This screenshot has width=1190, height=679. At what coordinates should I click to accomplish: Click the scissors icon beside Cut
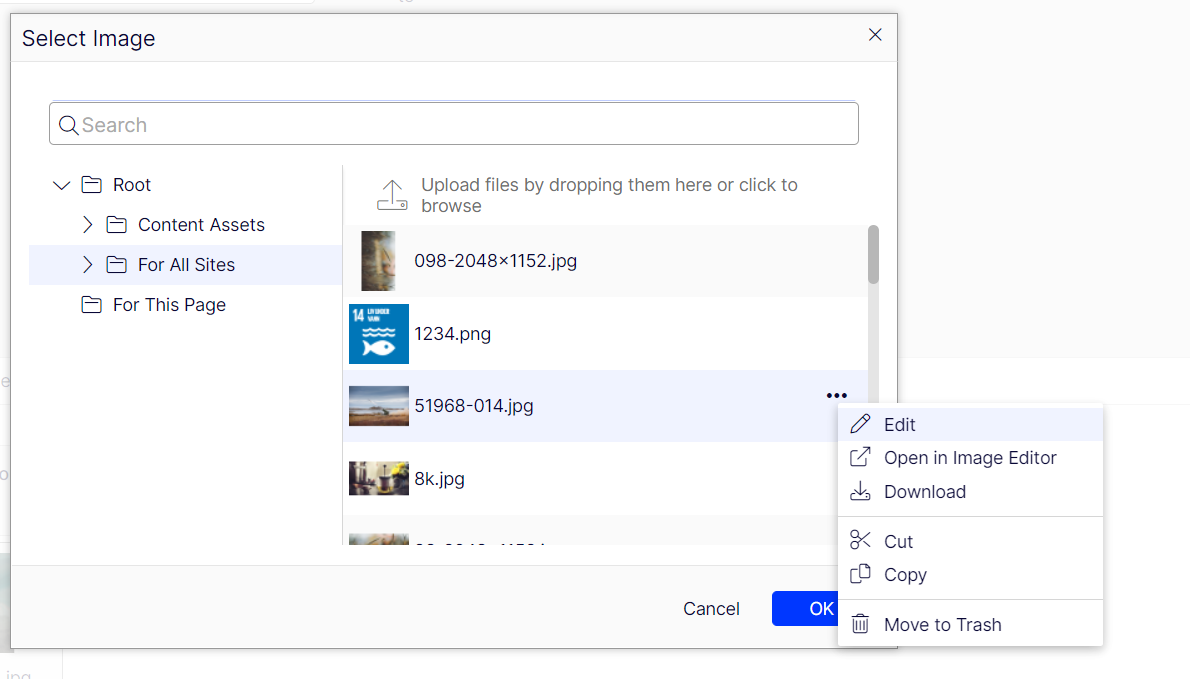pyautogui.click(x=860, y=541)
